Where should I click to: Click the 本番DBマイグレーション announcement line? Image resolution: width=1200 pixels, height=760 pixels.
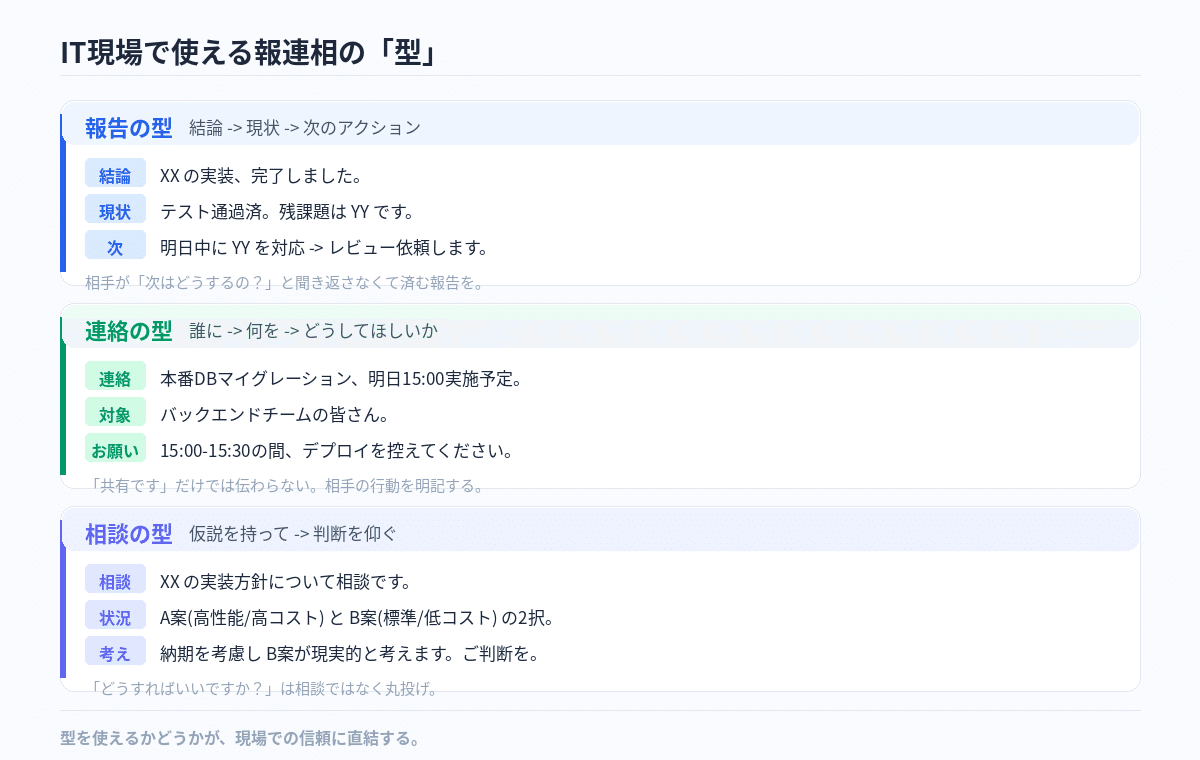pos(341,378)
